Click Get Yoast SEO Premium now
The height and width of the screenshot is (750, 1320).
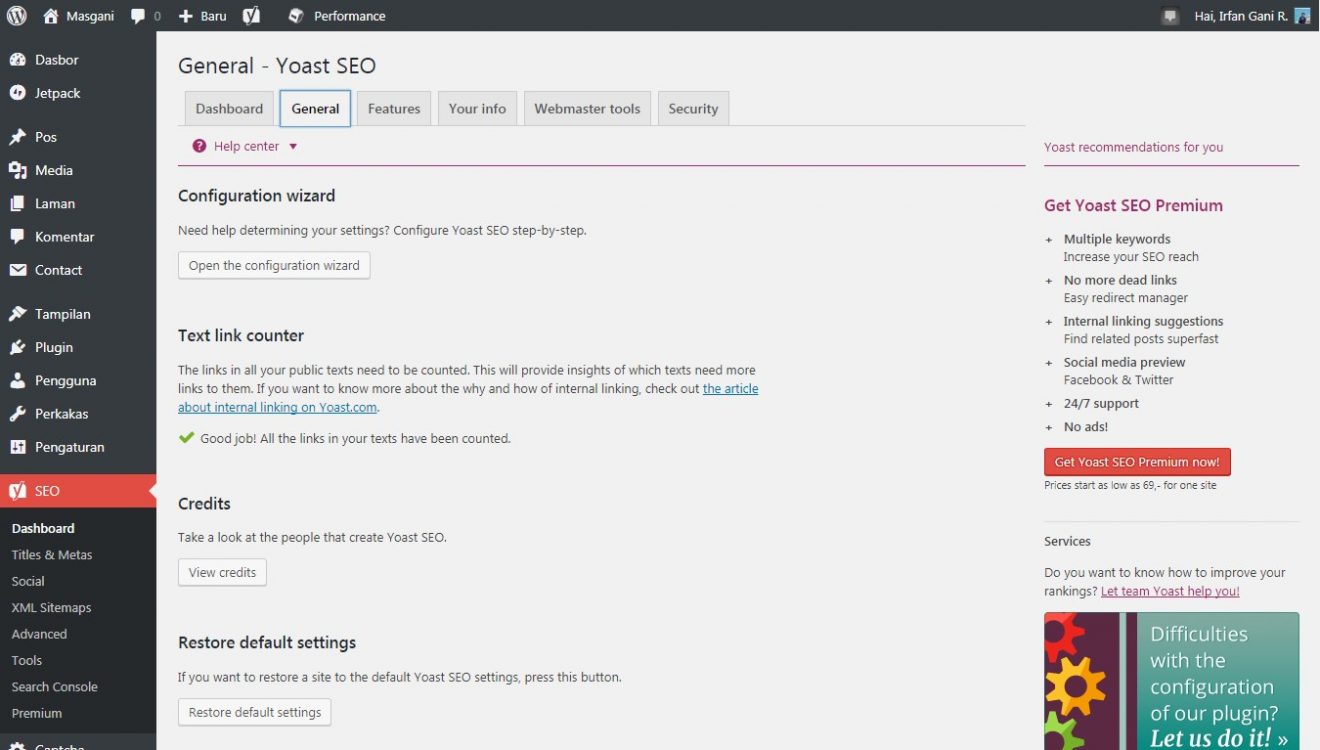[1137, 462]
